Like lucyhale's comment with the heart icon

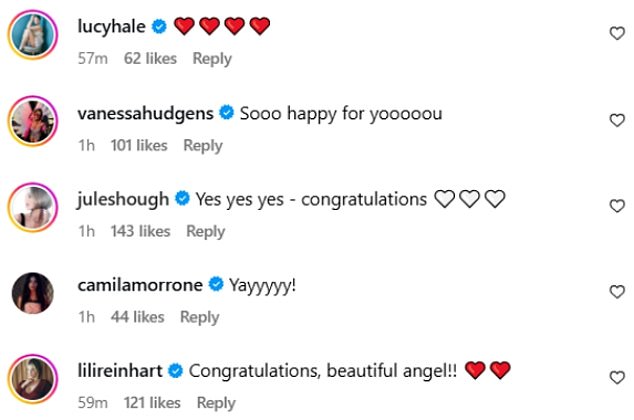click(x=616, y=34)
